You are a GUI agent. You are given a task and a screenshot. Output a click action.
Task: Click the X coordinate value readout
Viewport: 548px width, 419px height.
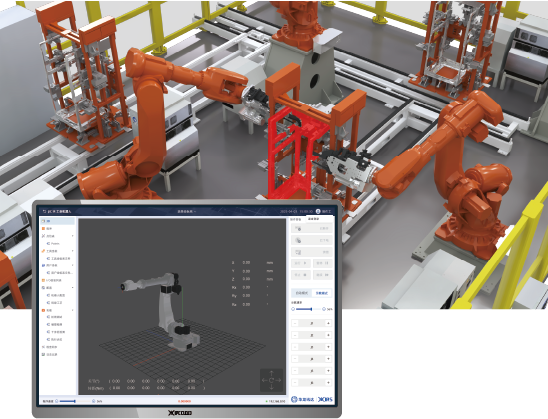coord(246,262)
